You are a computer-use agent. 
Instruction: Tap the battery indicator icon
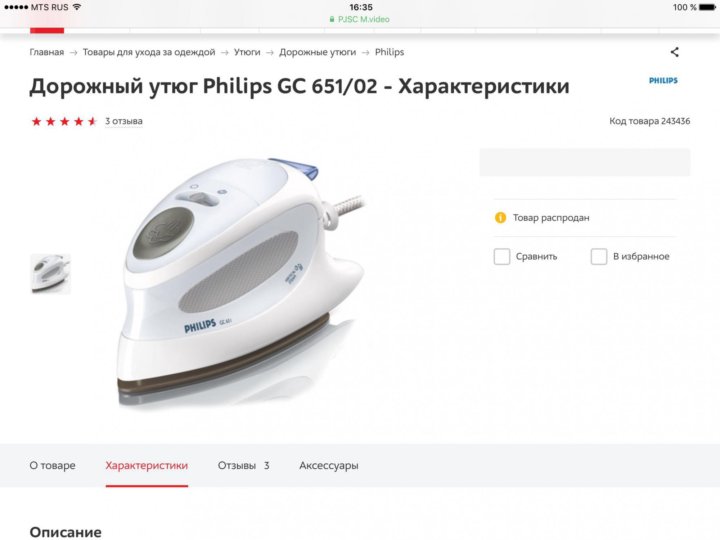point(707,7)
